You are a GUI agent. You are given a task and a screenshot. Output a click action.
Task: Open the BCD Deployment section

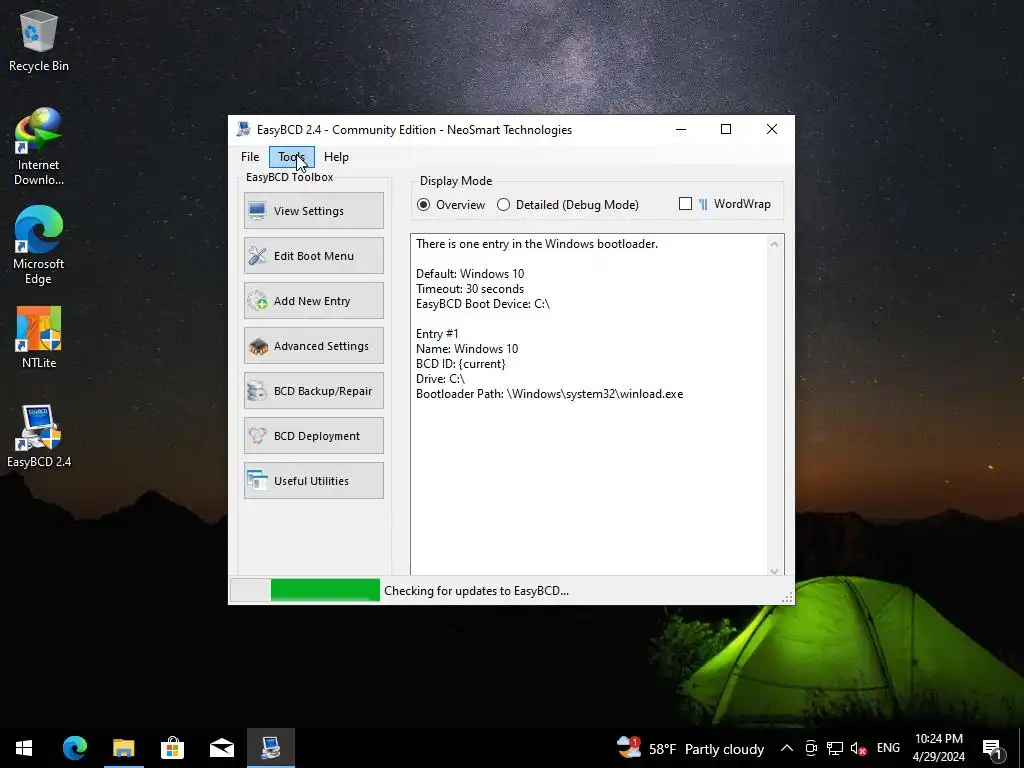(313, 436)
